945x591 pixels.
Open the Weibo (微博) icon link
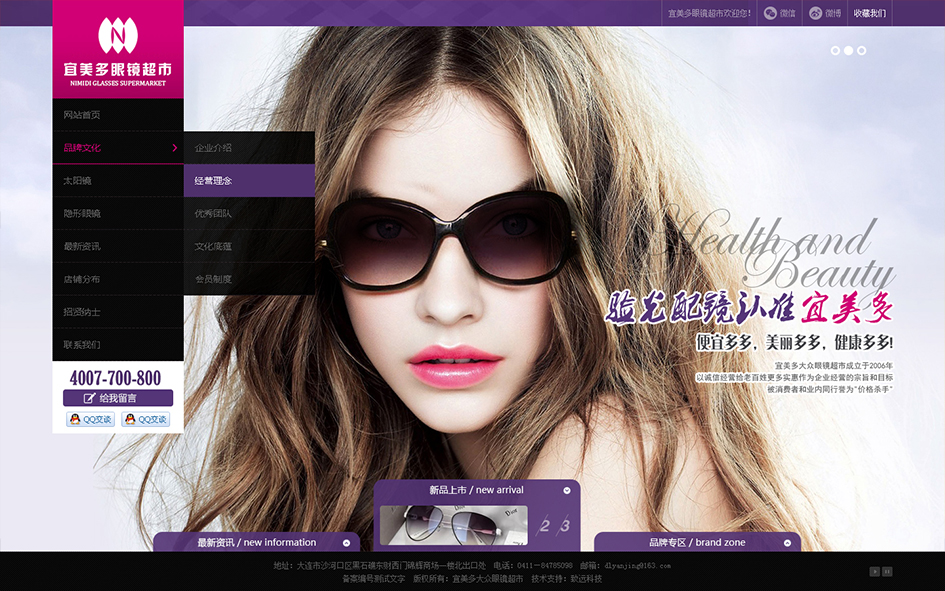click(x=825, y=13)
